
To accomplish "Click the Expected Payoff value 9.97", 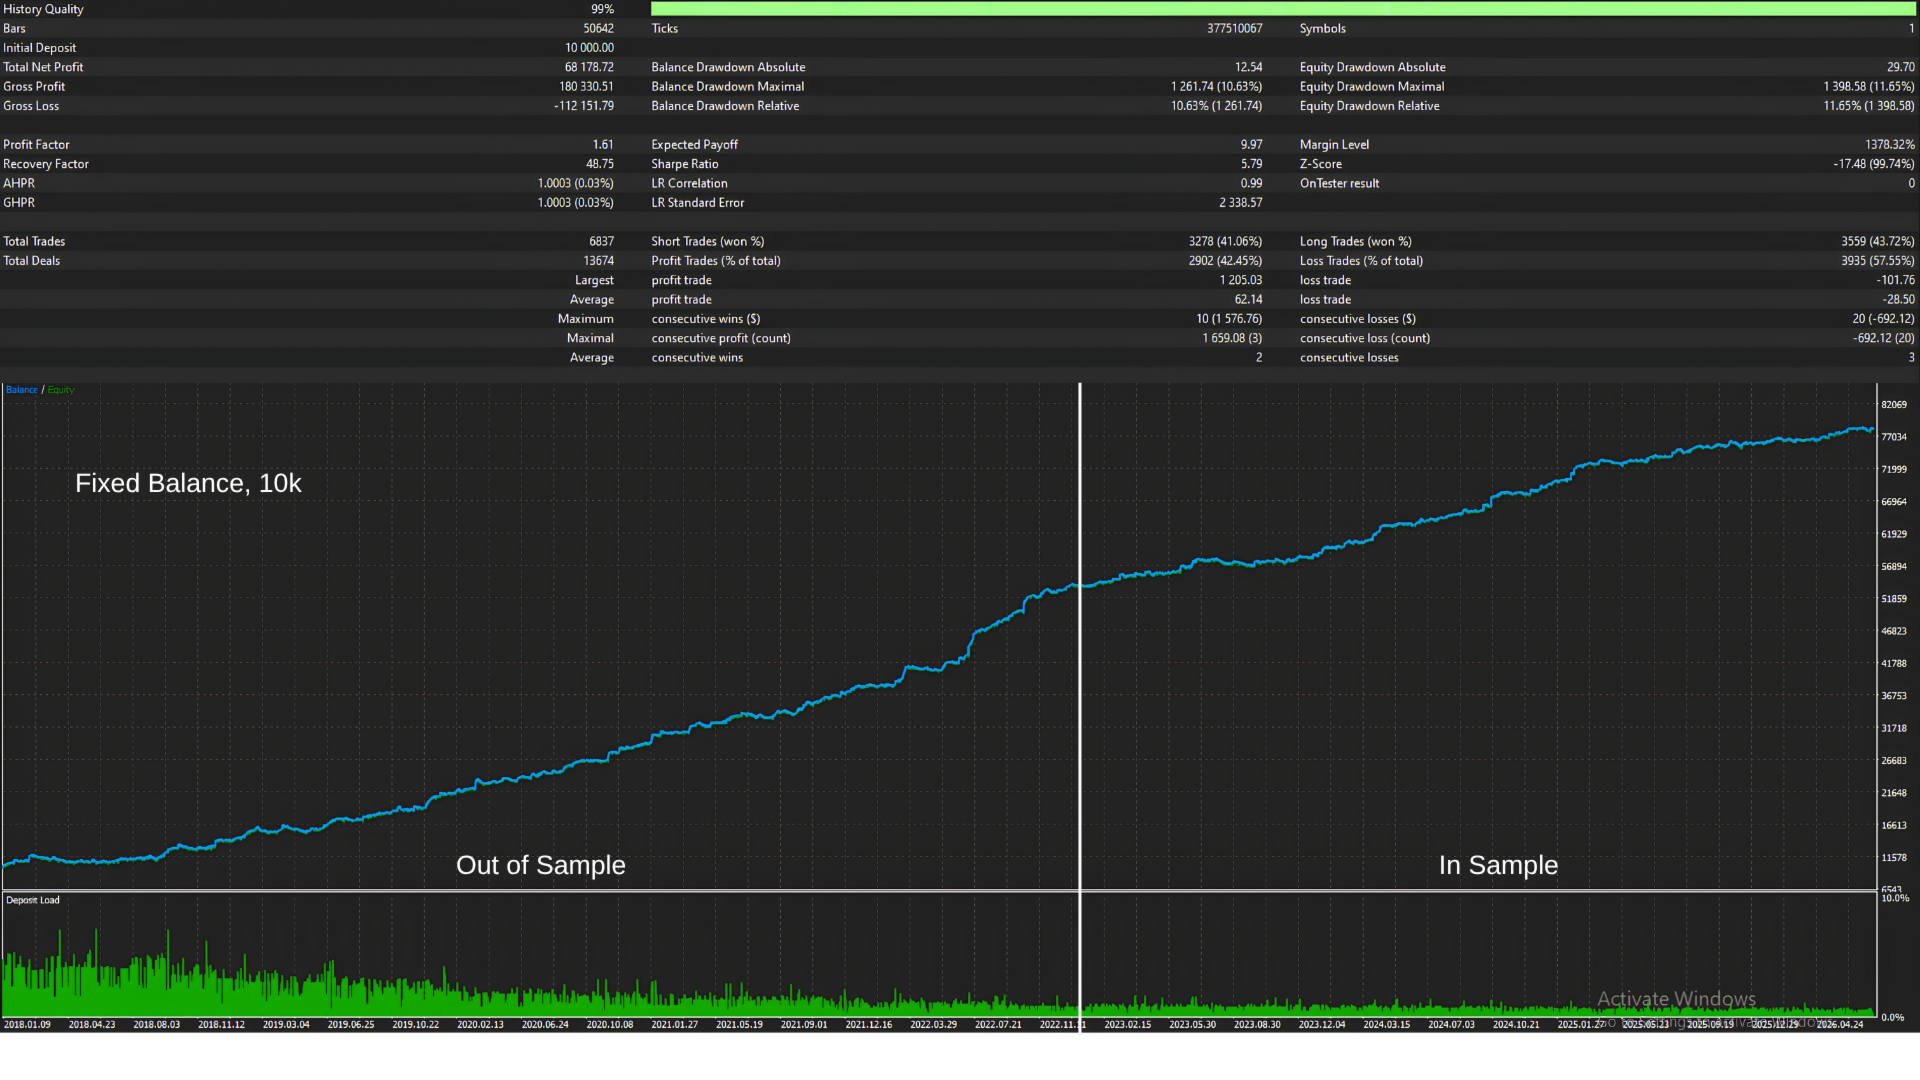I will pos(1251,145).
